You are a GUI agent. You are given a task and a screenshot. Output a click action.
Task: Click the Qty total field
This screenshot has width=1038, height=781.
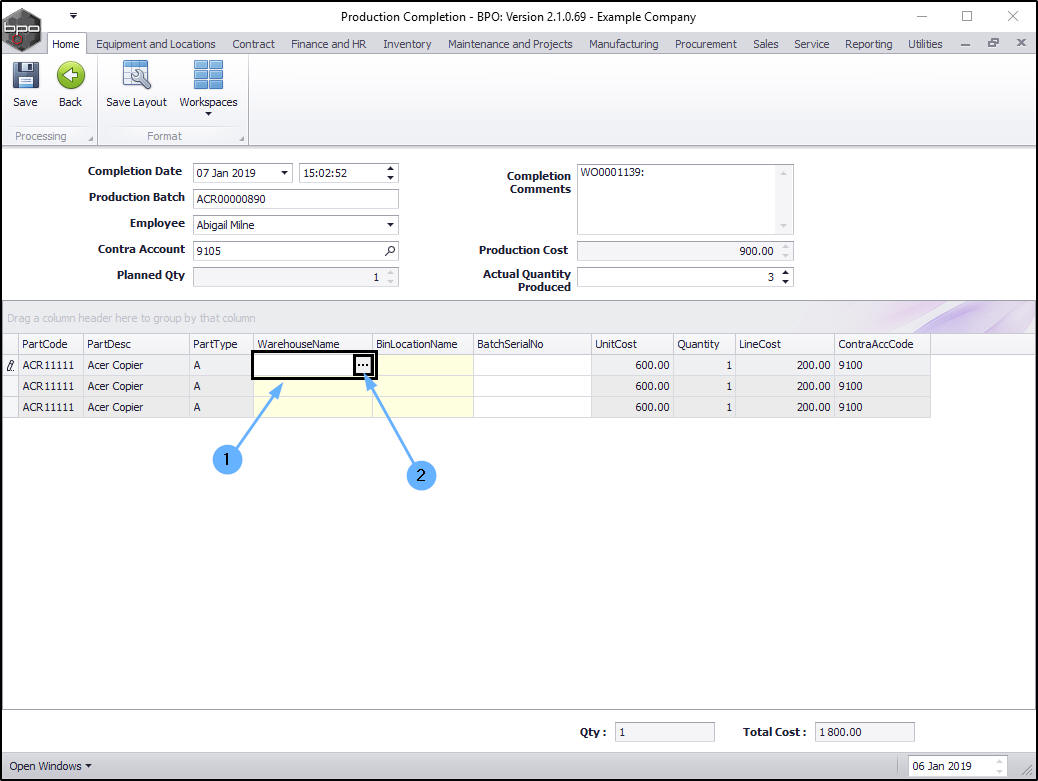pyautogui.click(x=664, y=732)
